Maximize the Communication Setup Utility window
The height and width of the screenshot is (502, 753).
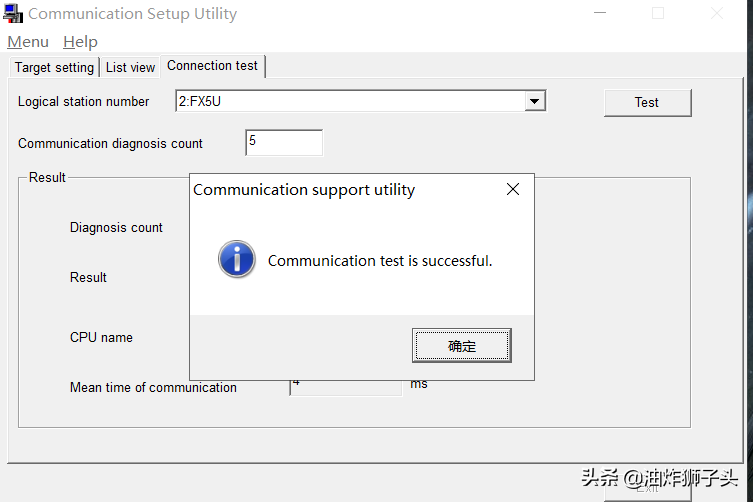point(658,13)
